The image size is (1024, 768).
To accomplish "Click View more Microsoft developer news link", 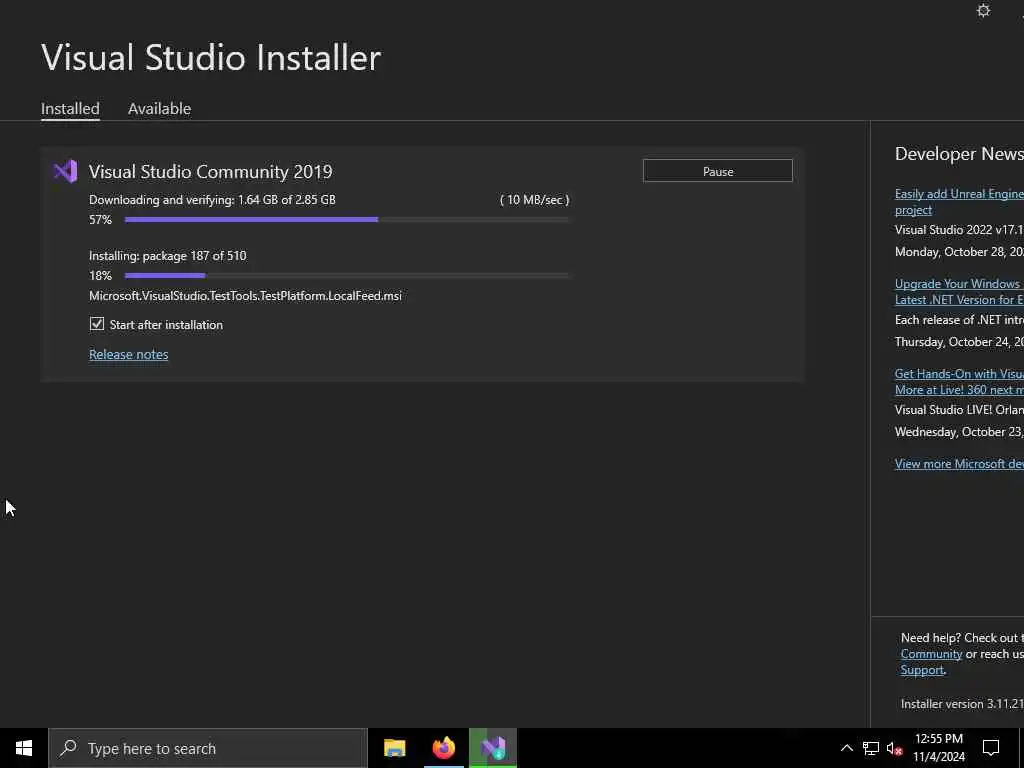I will [x=959, y=464].
